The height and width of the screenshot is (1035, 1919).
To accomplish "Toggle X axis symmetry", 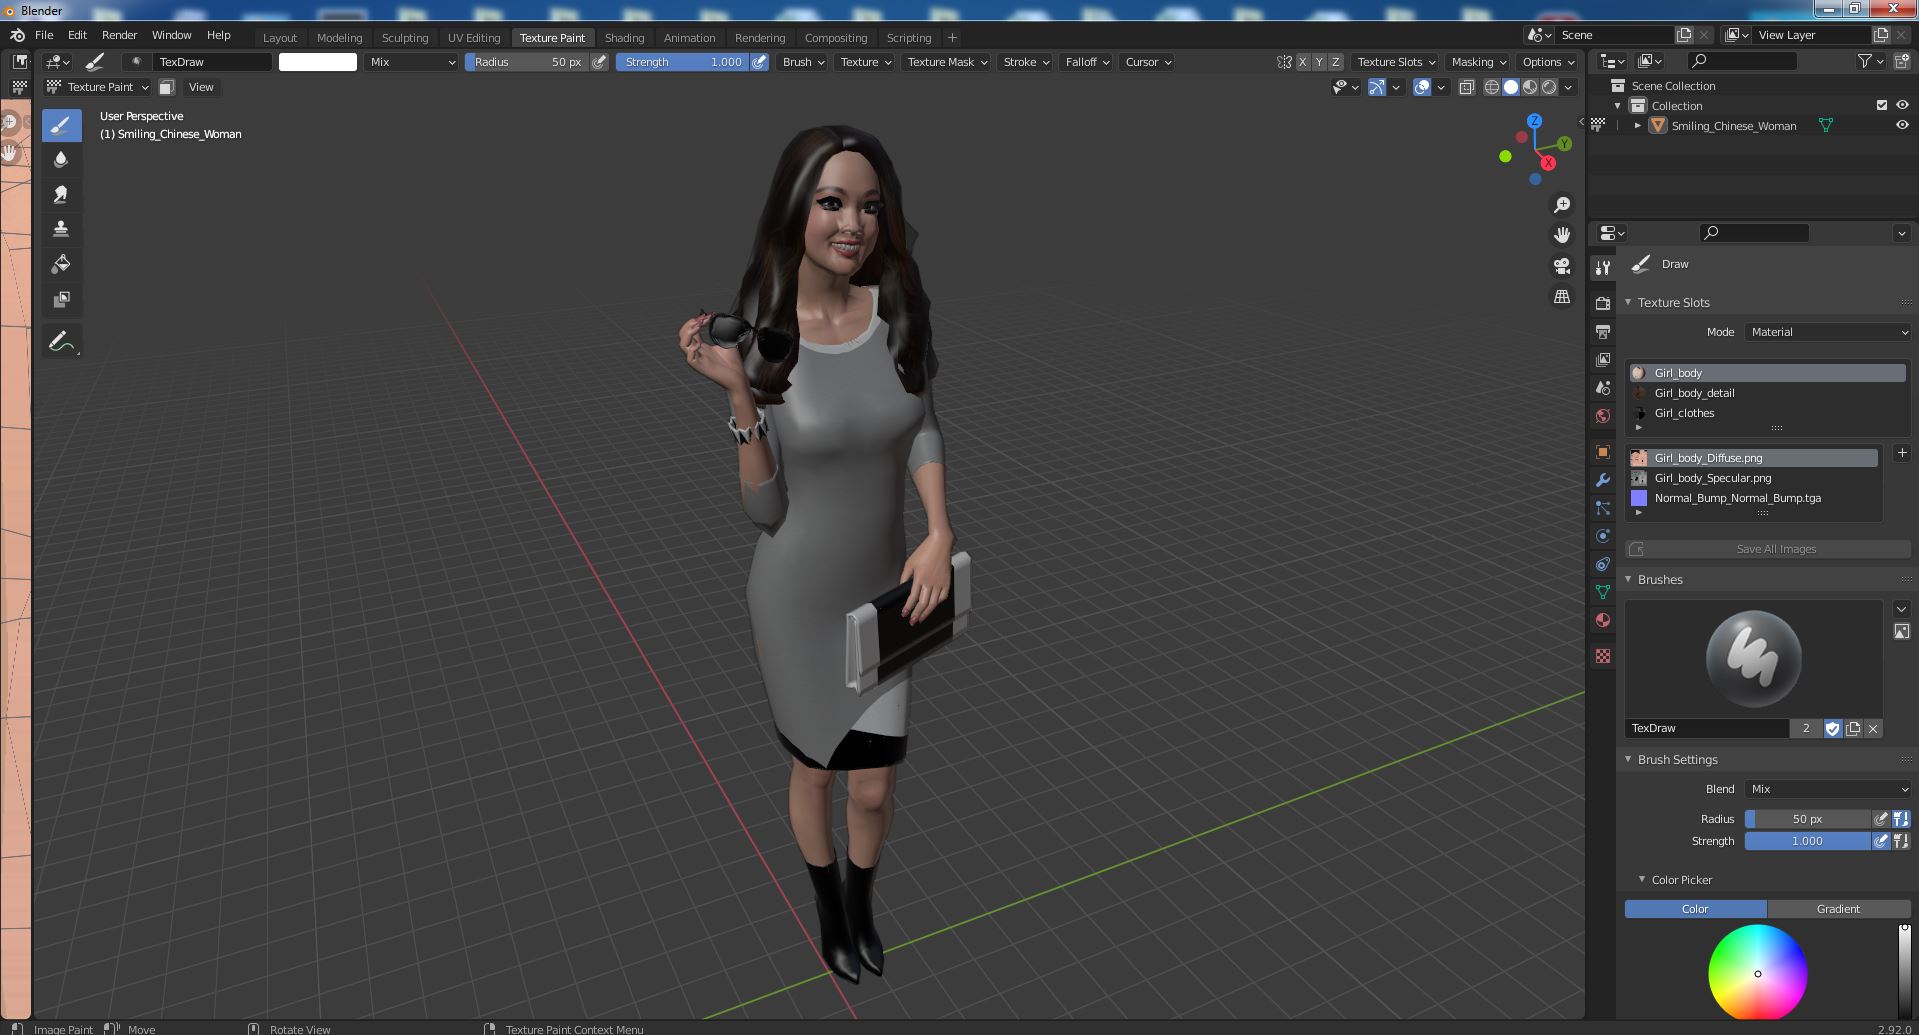I will coord(1302,62).
